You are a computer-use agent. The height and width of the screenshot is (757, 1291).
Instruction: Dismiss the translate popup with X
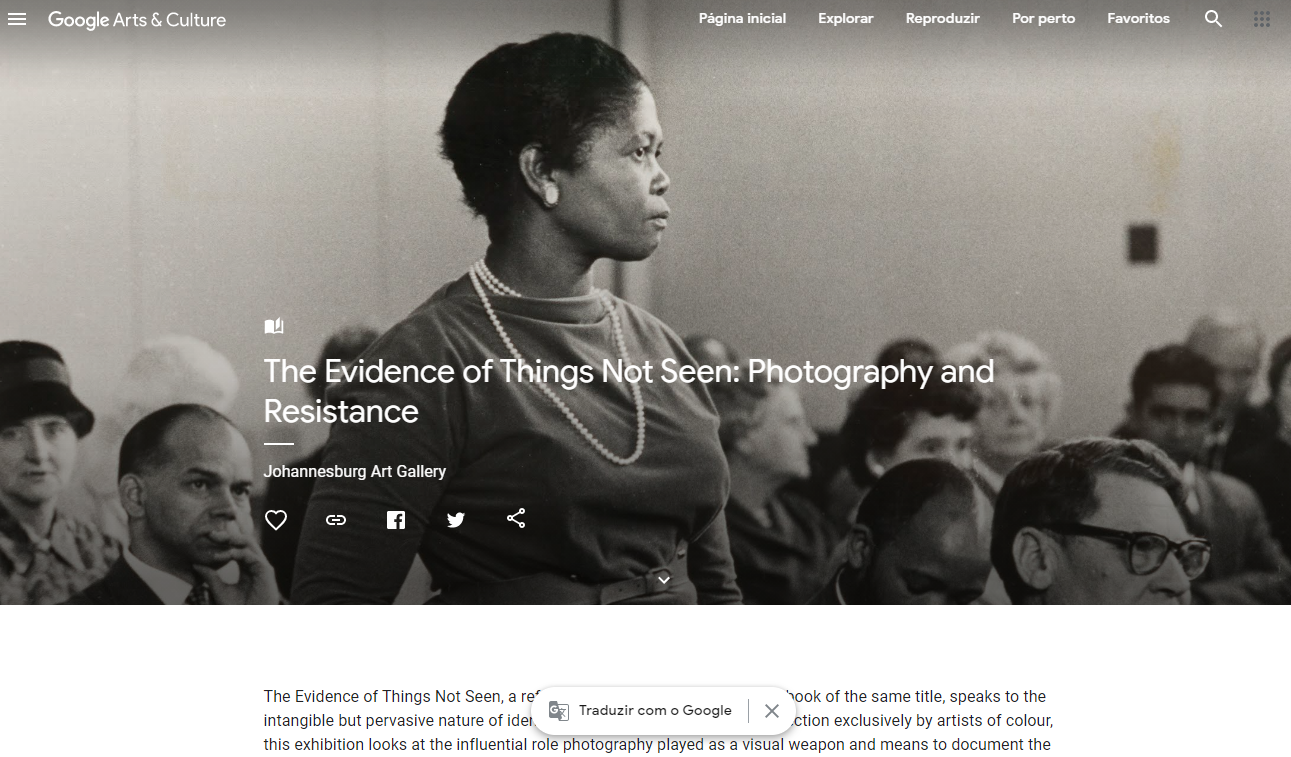(x=772, y=711)
